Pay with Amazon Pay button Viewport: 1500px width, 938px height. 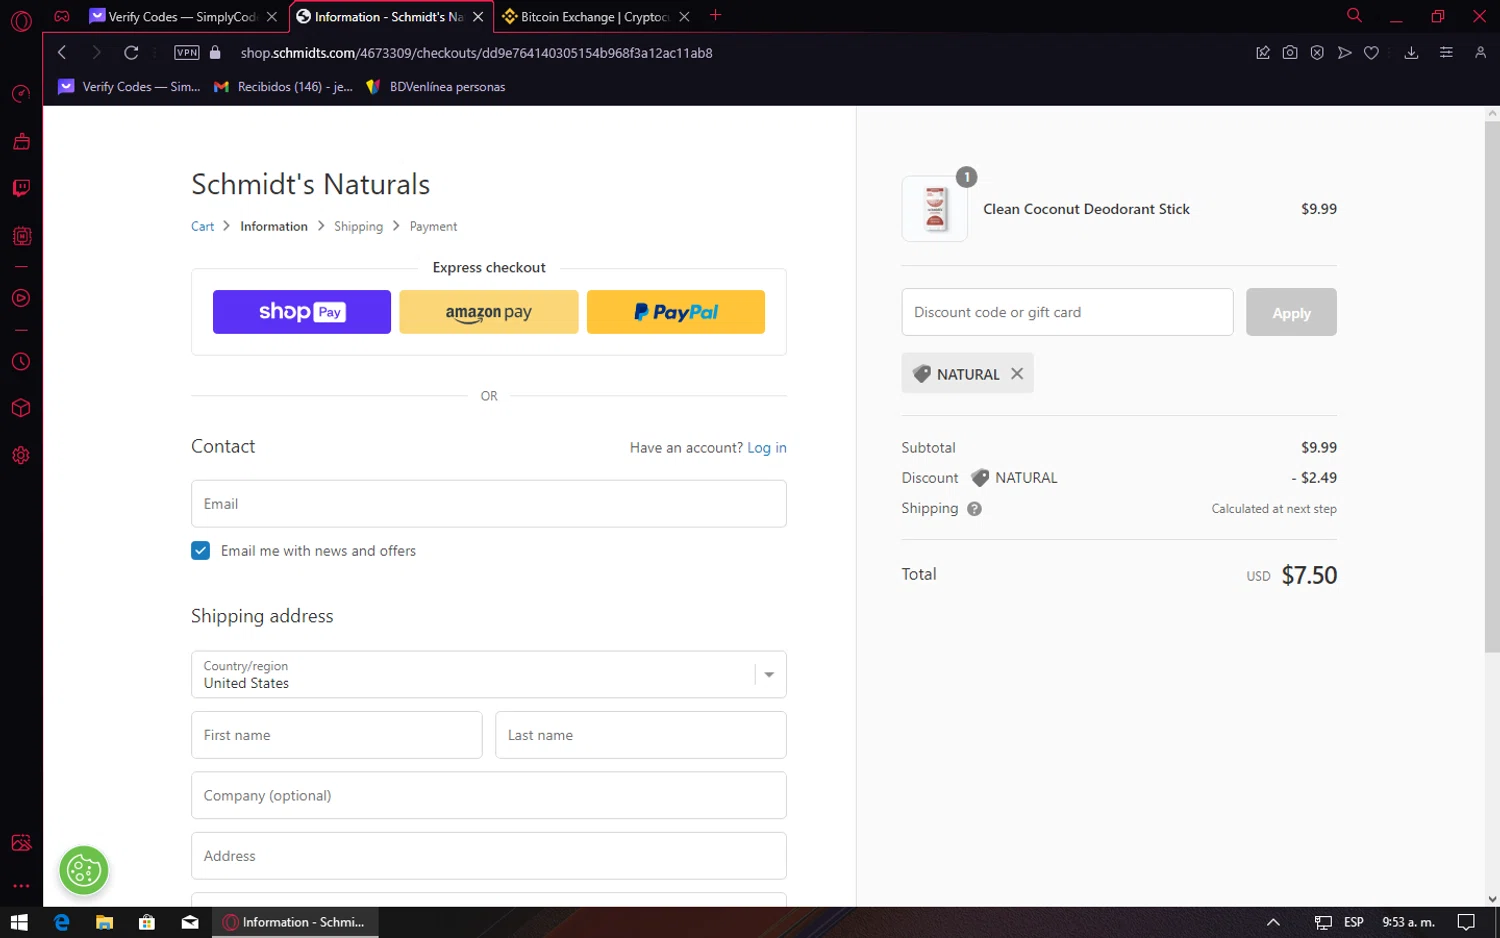[x=489, y=312]
